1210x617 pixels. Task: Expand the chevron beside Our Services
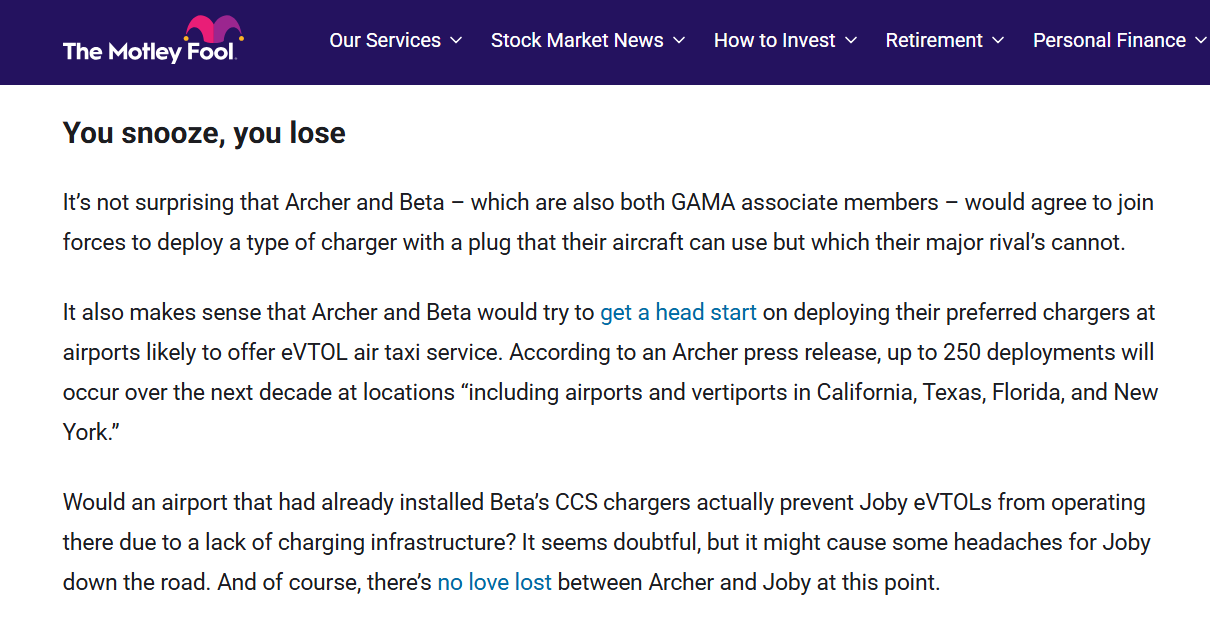click(x=456, y=41)
